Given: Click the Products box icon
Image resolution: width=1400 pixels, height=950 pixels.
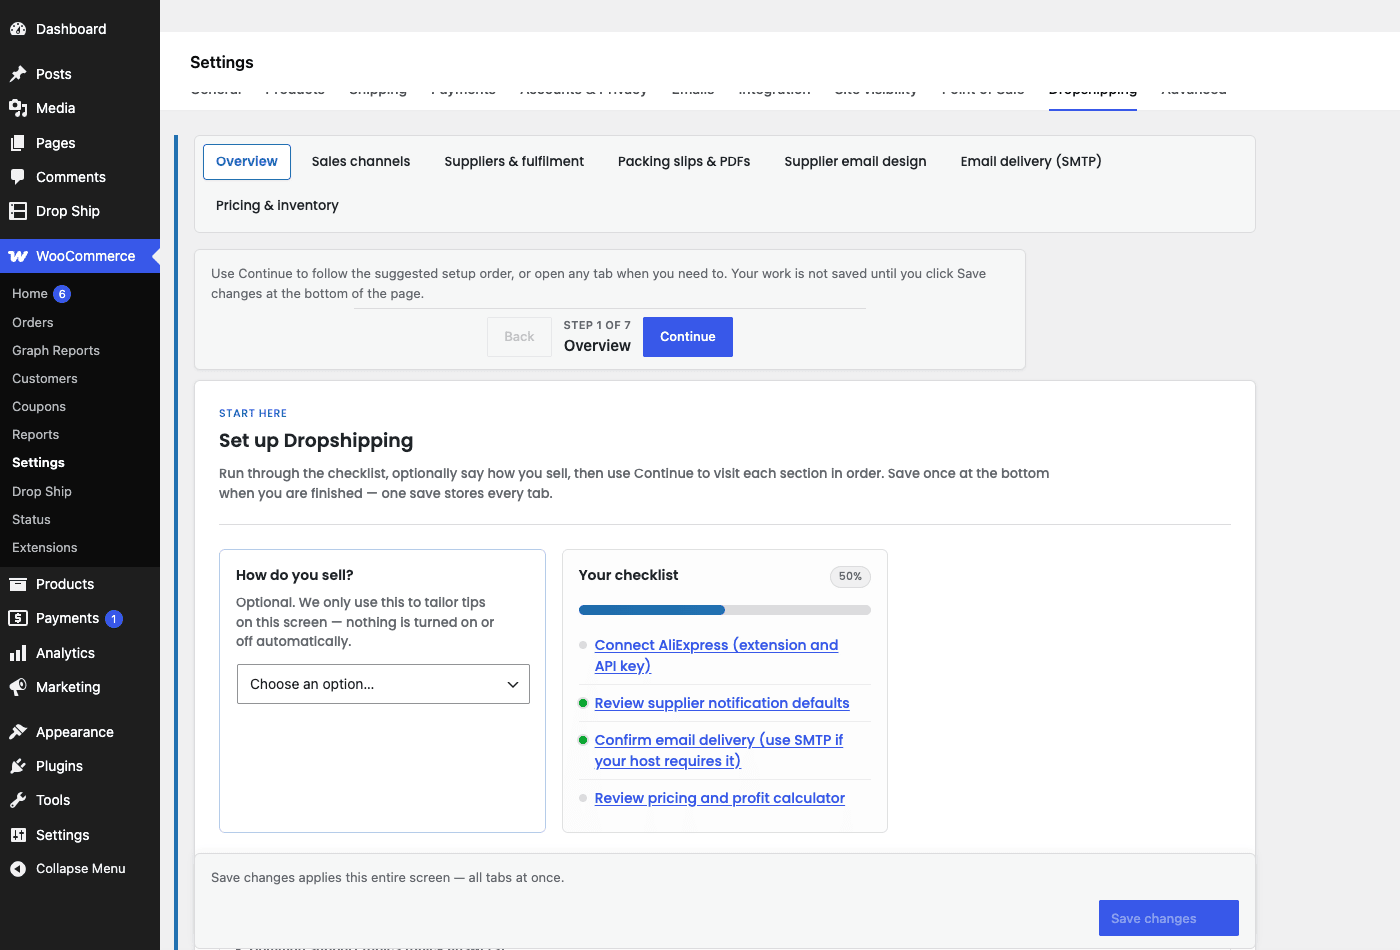Looking at the screenshot, I should pos(18,584).
